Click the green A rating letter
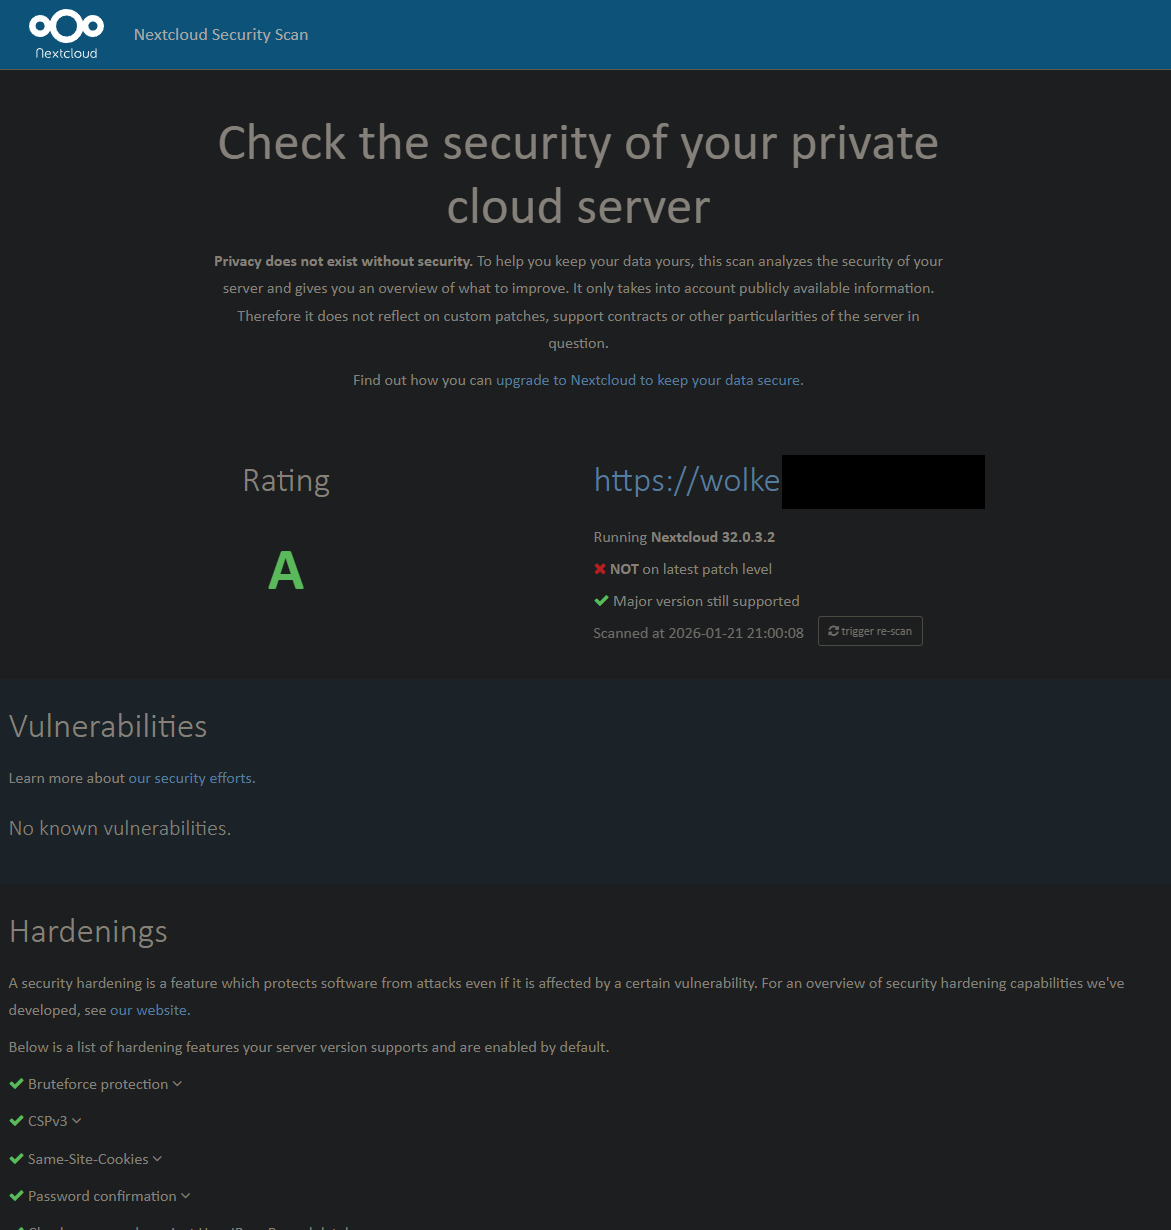Screen dimensions: 1171x1230 click(286, 571)
